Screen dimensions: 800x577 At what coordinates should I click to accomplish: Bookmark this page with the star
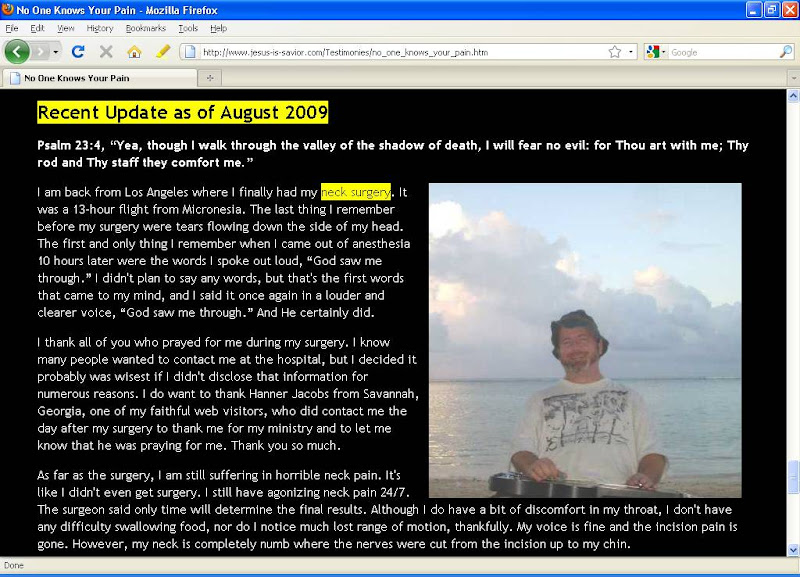coord(613,52)
